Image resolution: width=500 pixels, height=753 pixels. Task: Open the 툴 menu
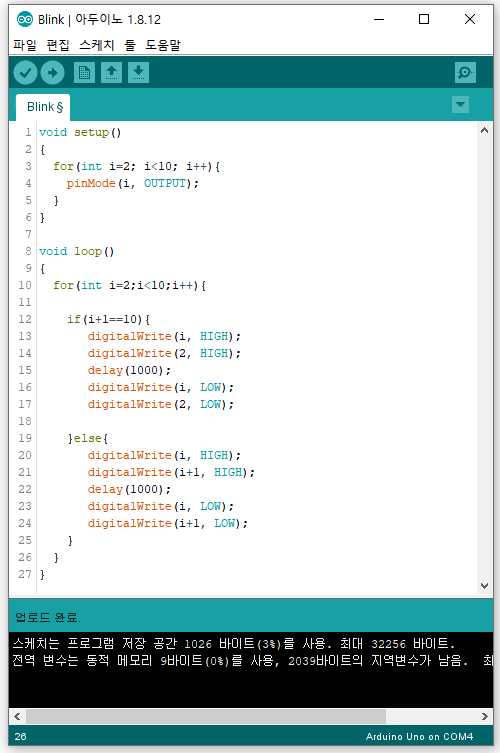(130, 45)
